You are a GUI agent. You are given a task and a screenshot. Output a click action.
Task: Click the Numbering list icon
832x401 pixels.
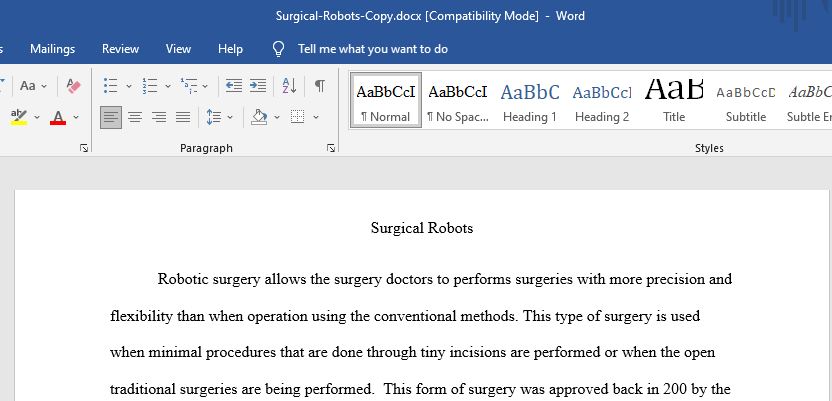click(x=150, y=85)
